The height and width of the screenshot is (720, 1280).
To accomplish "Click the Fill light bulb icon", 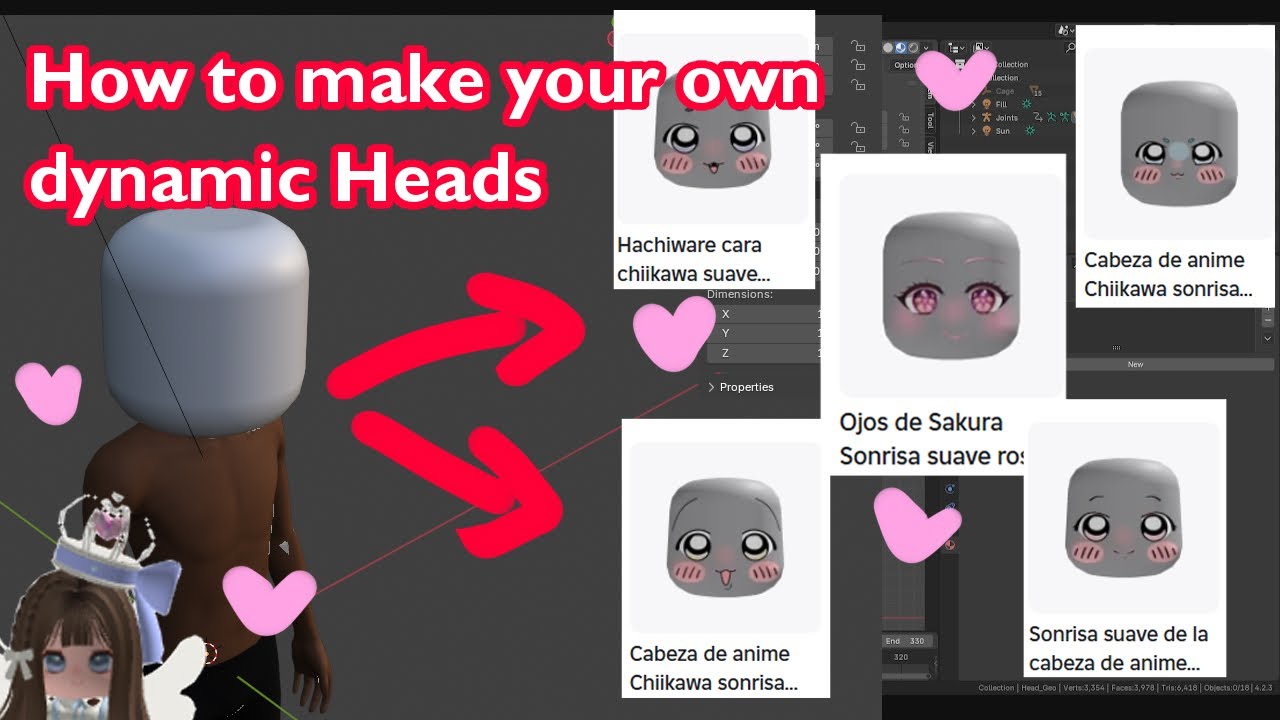I will pyautogui.click(x=987, y=104).
